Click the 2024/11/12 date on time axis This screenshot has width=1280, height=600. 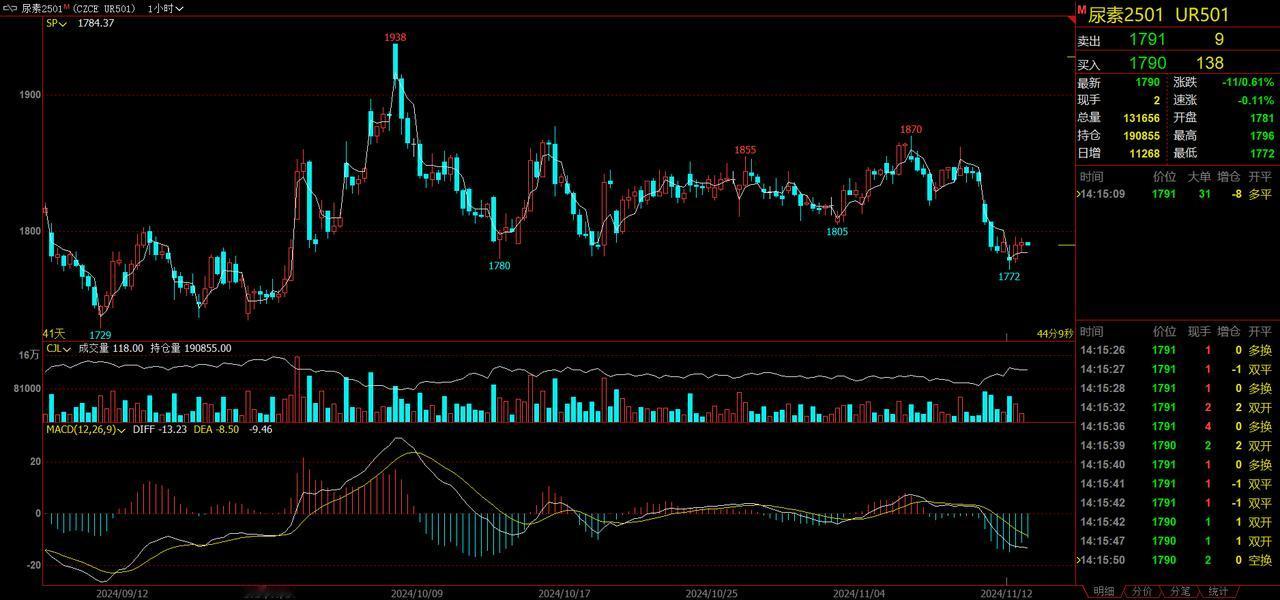[1005, 592]
